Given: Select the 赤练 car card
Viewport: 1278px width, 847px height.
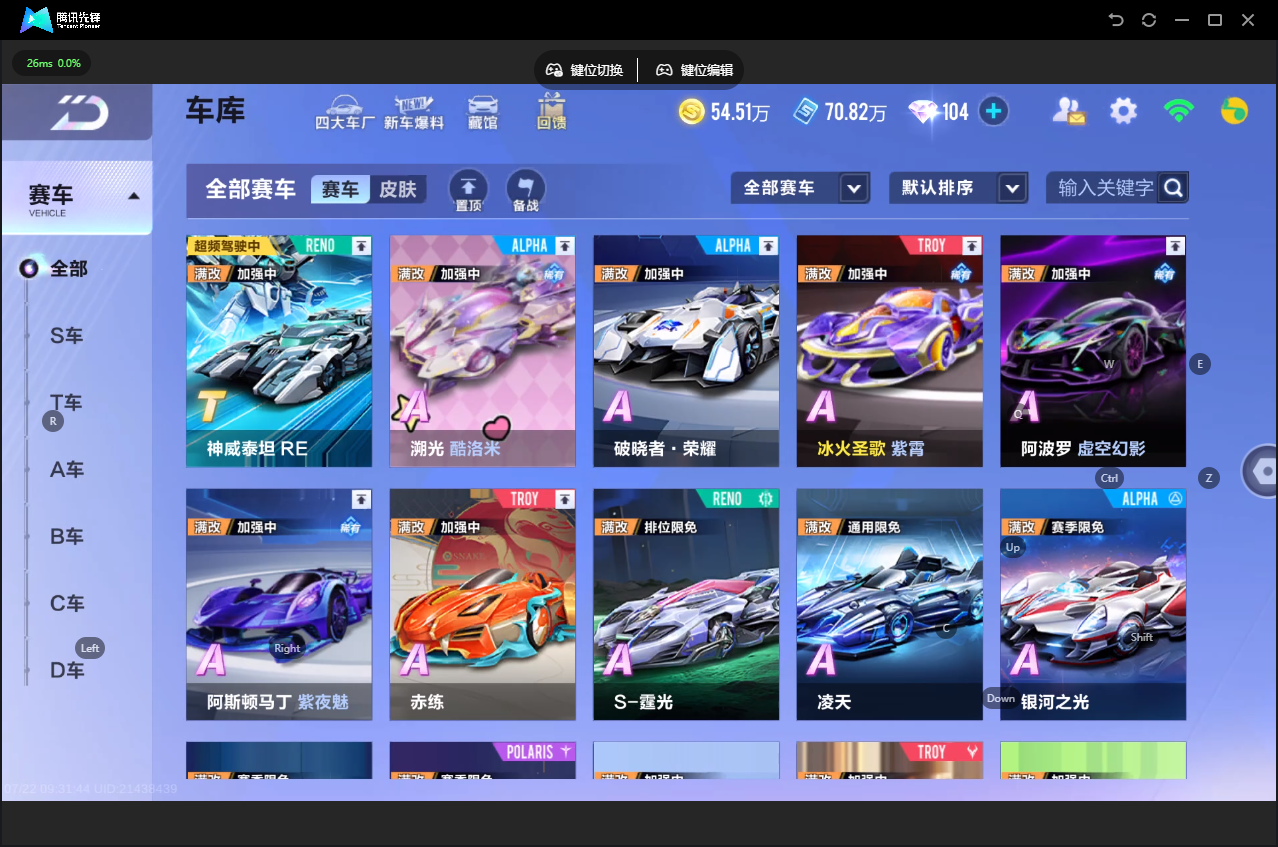Looking at the screenshot, I should (482, 604).
